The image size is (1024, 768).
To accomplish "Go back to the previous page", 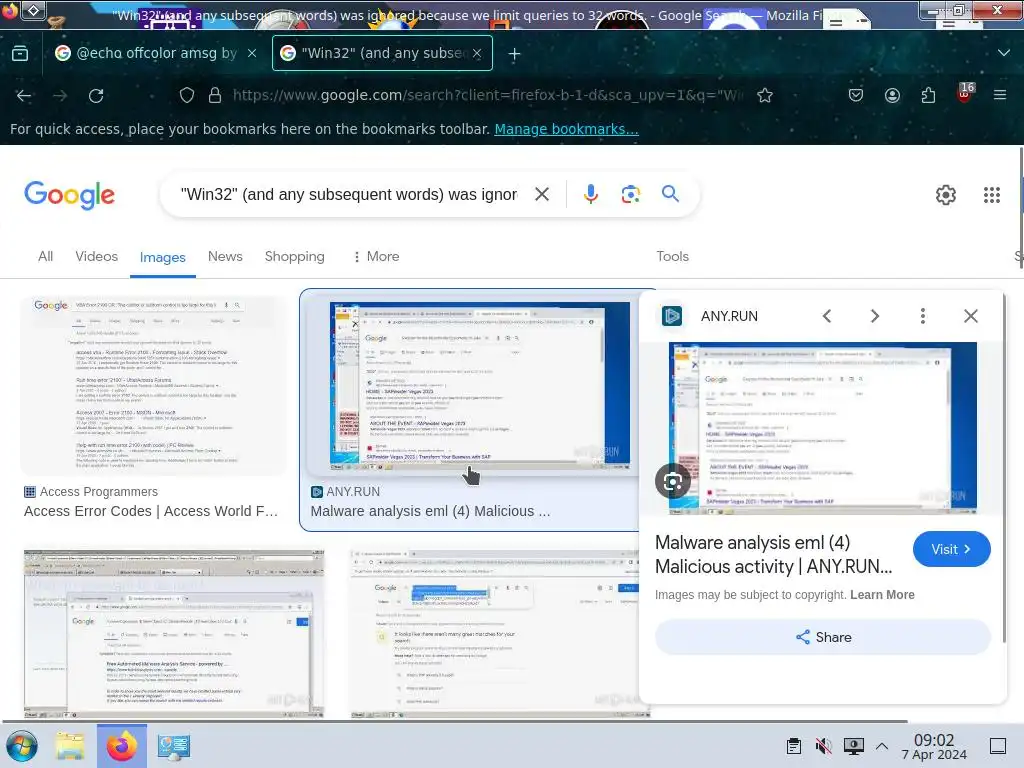I will click(x=24, y=95).
